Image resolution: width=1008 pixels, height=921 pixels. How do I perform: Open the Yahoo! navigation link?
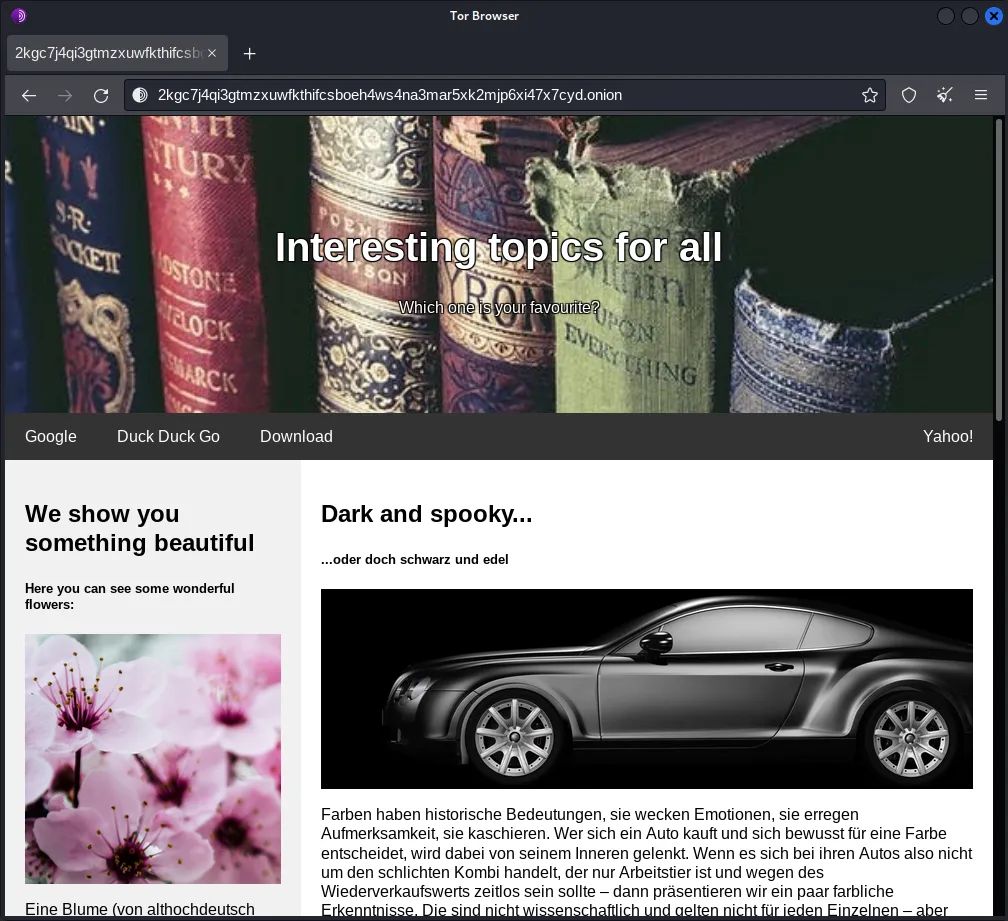coord(947,436)
